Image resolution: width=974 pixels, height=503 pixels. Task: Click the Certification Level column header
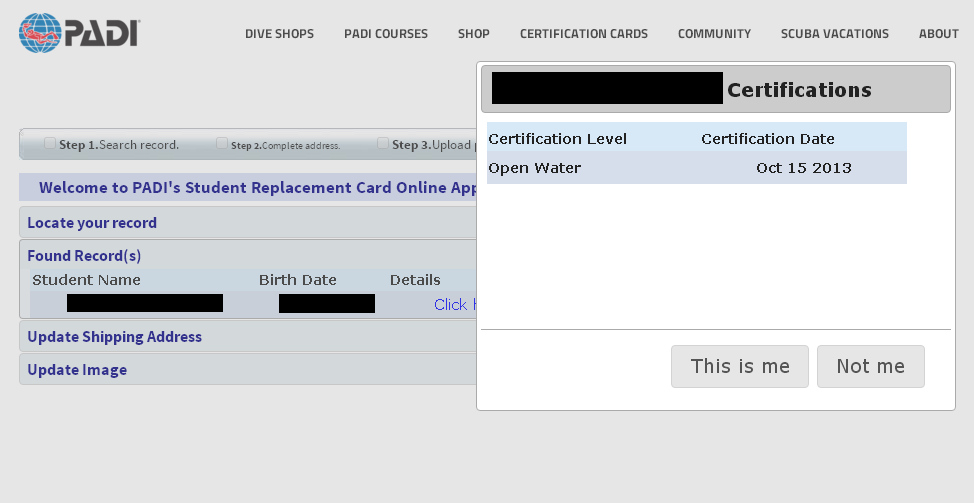pyautogui.click(x=557, y=138)
